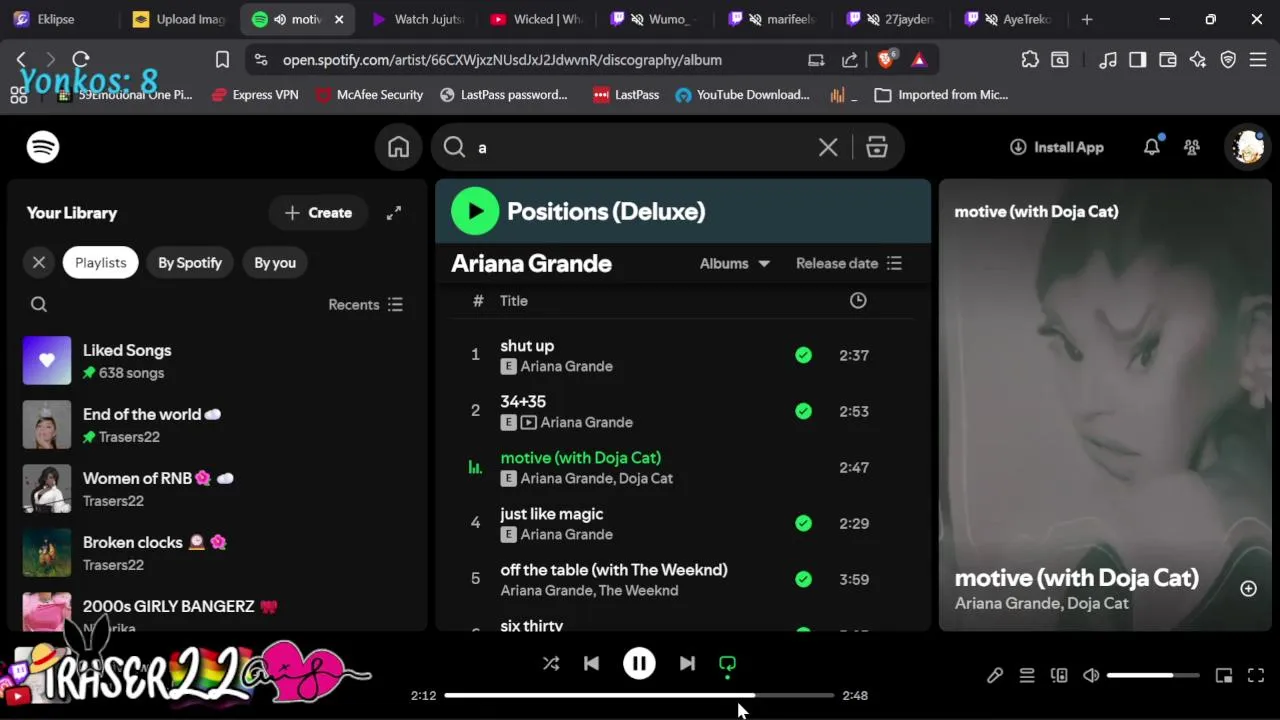Open End of the world playlist
Image resolution: width=1280 pixels, height=720 pixels.
pos(217,425)
